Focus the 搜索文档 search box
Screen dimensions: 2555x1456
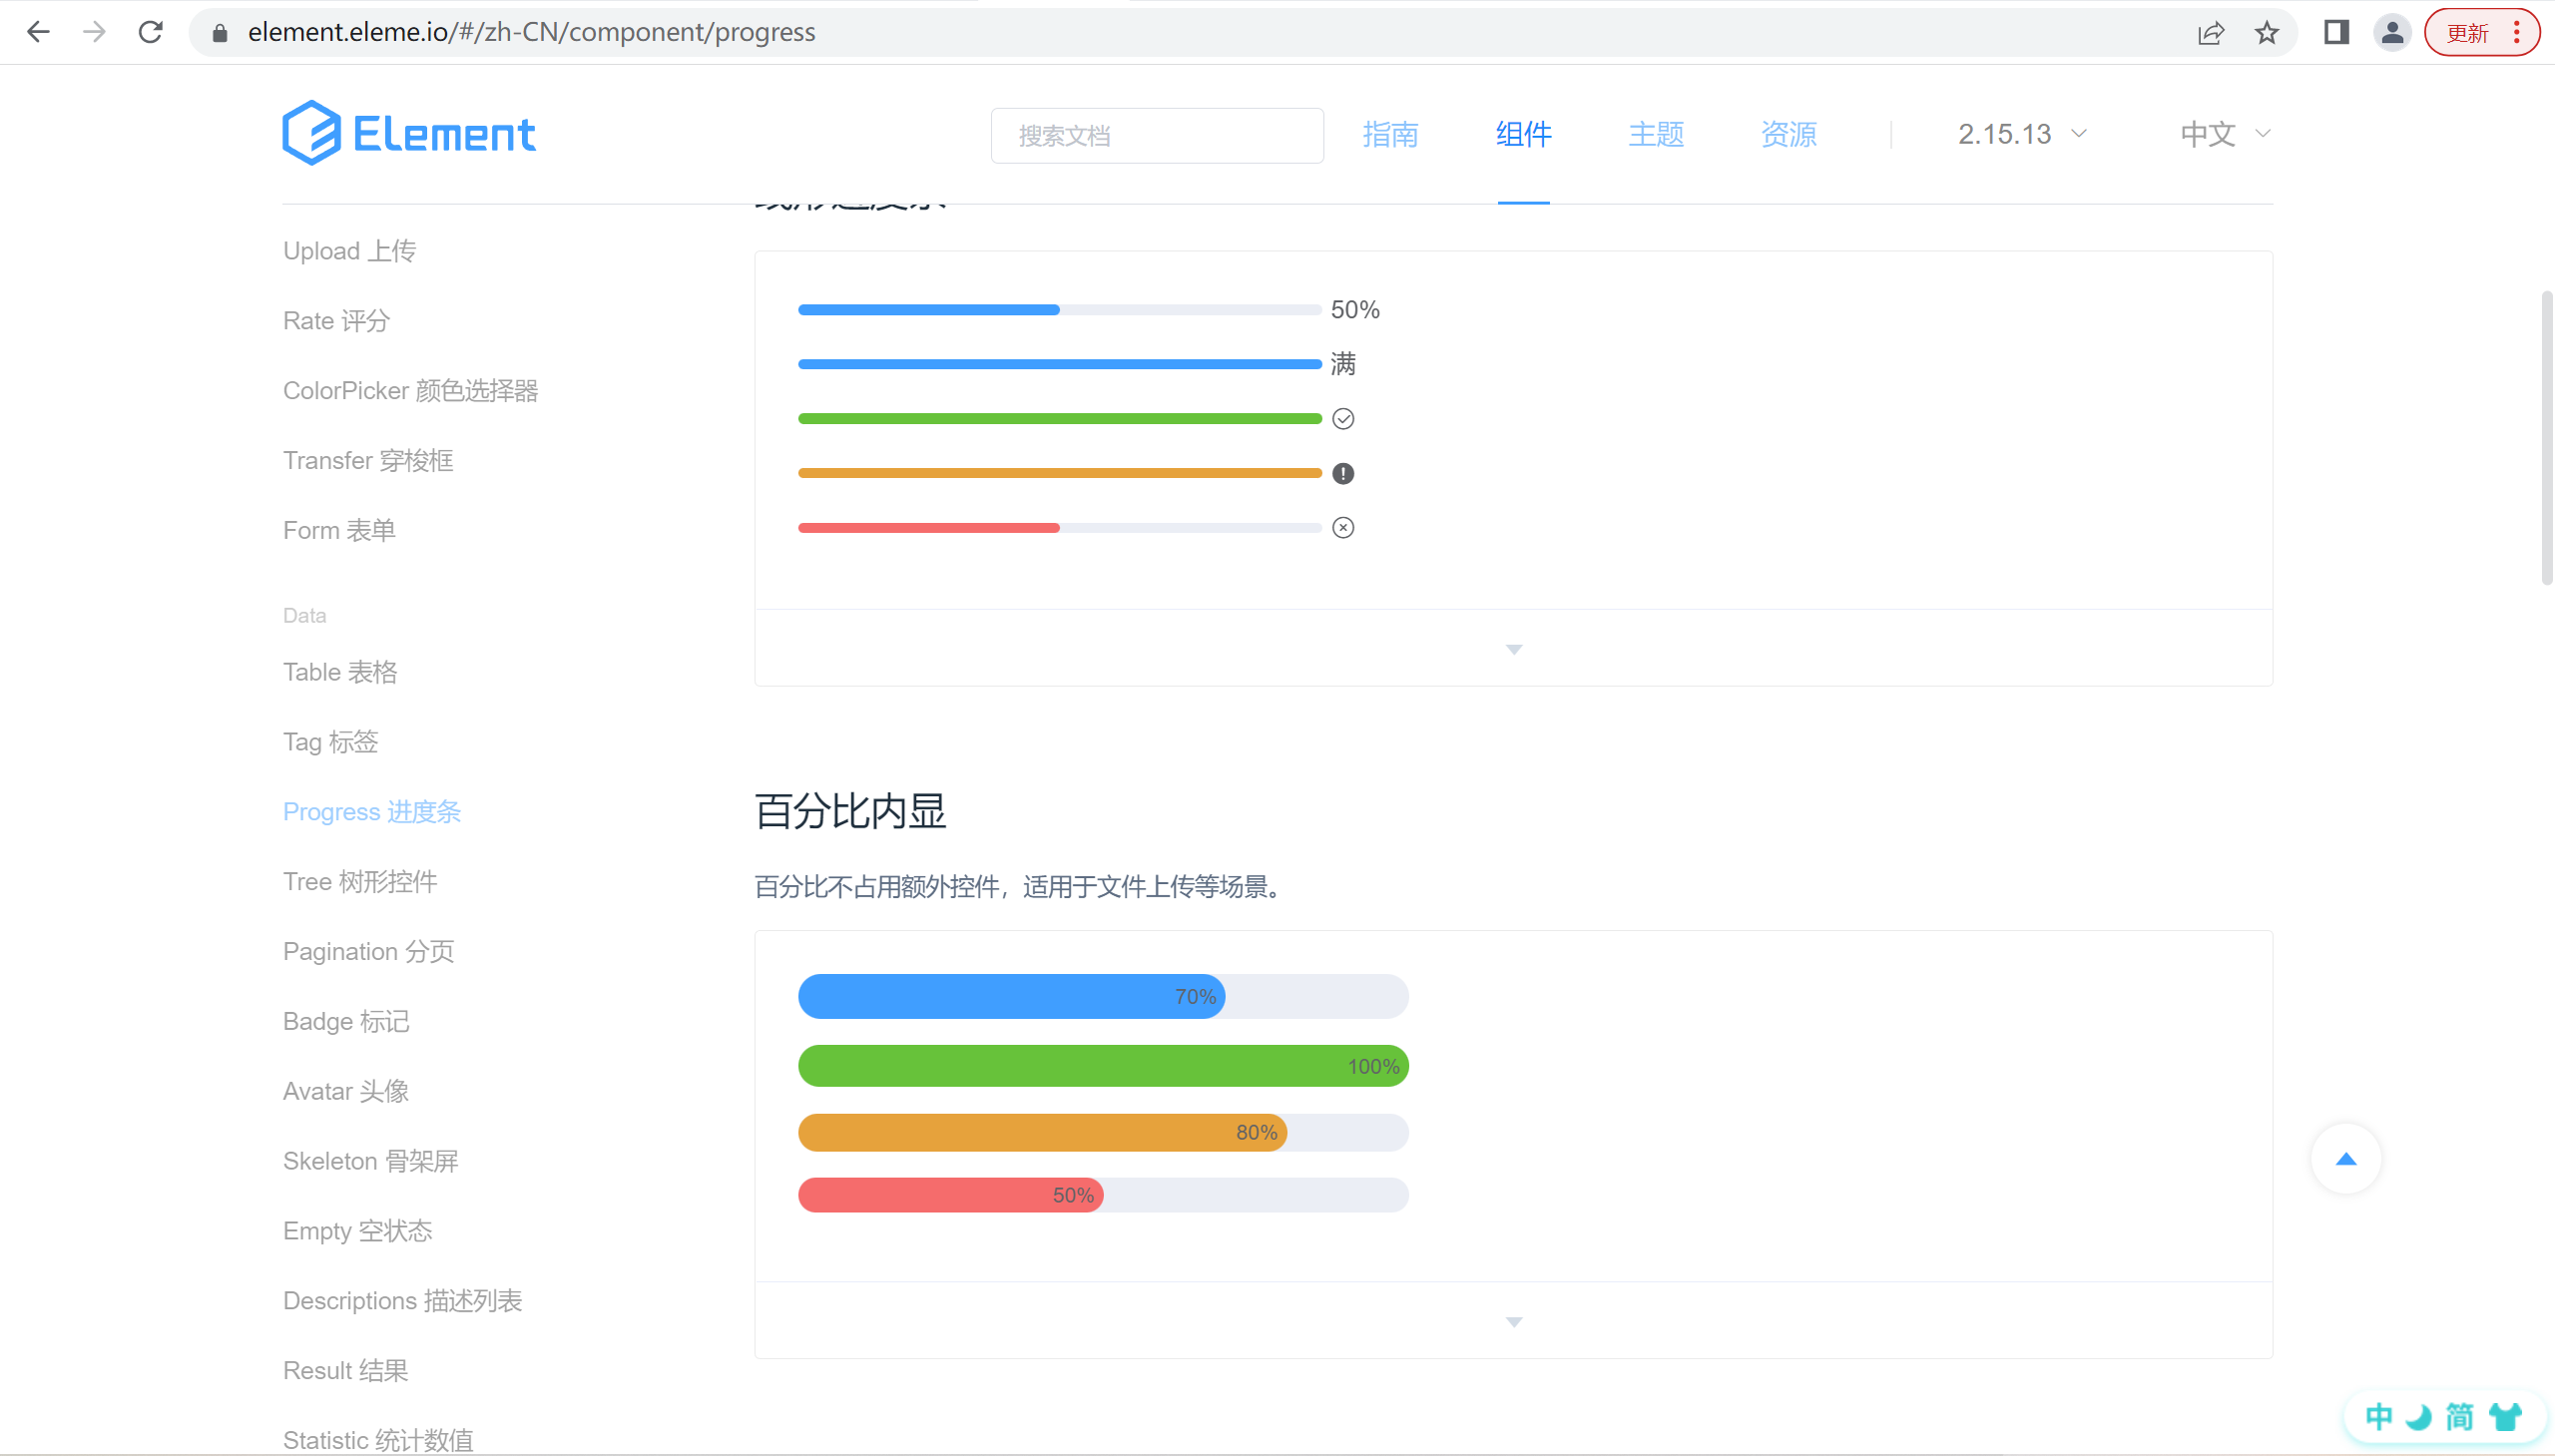pyautogui.click(x=1157, y=135)
